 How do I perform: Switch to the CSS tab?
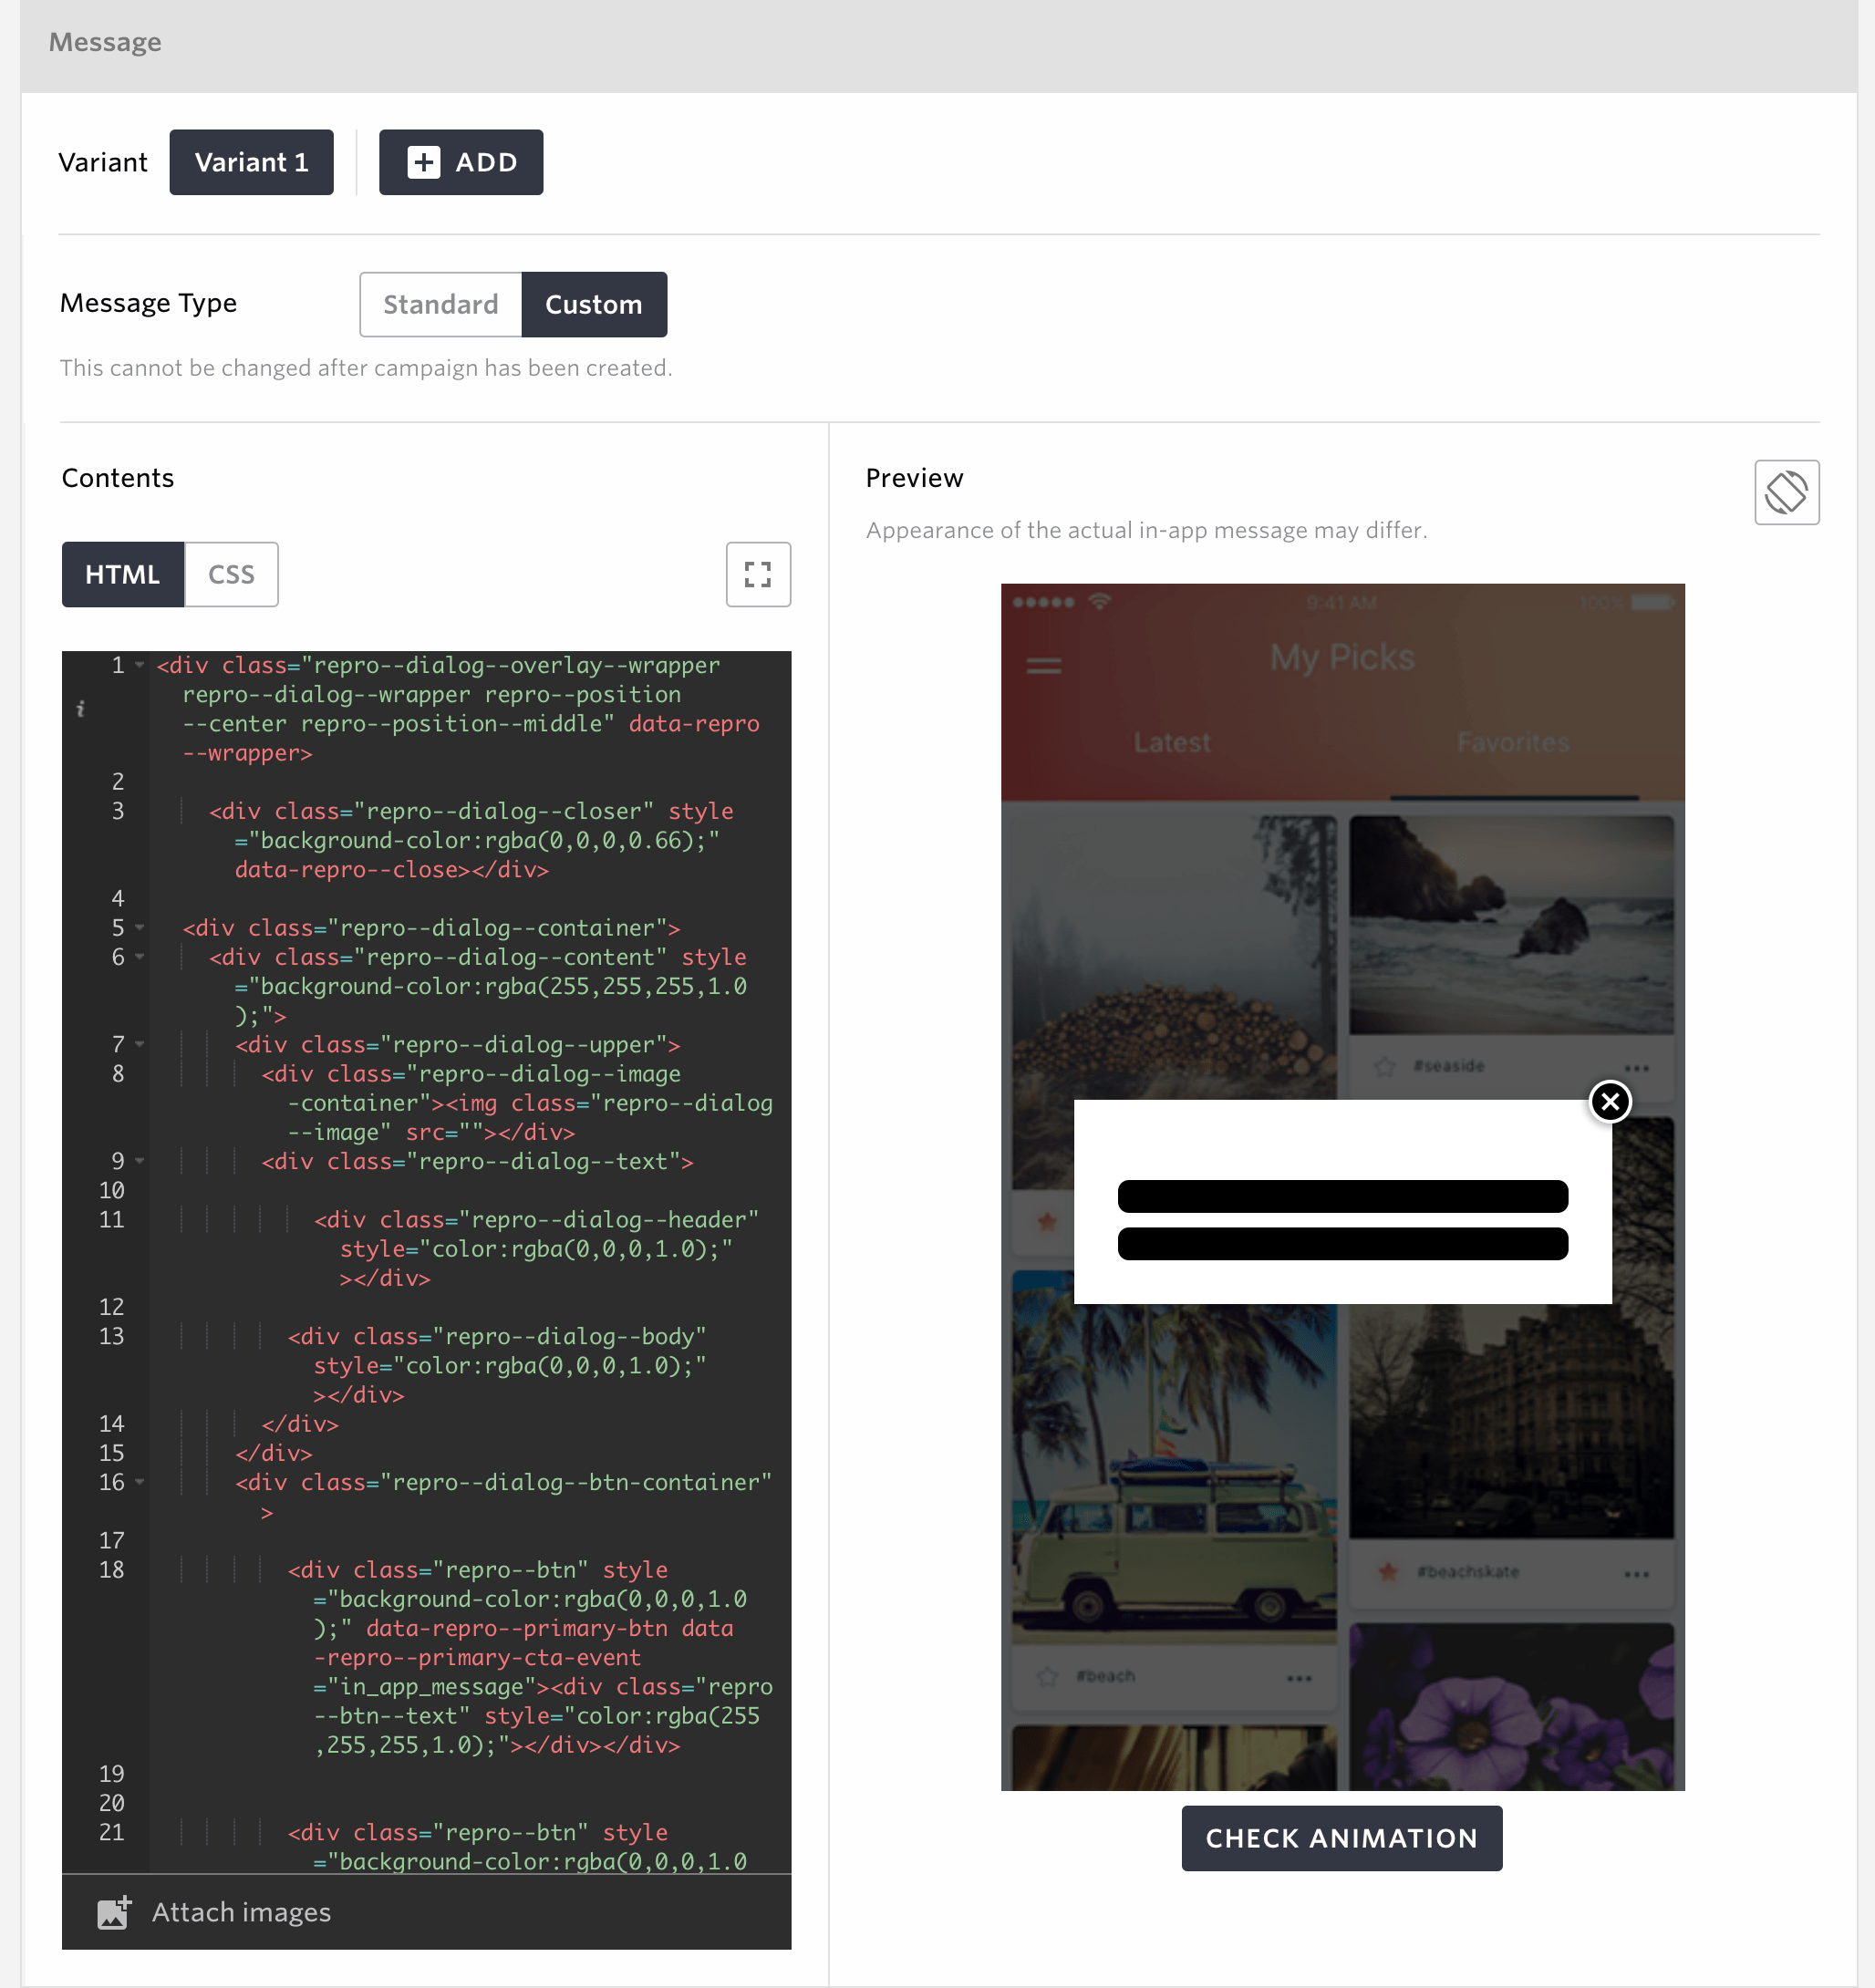pyautogui.click(x=231, y=574)
